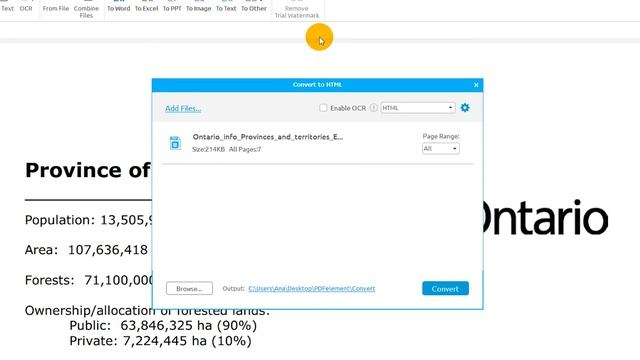Click the Ontario logo in the document
Viewport: 640px width, 360px height.
(x=545, y=218)
